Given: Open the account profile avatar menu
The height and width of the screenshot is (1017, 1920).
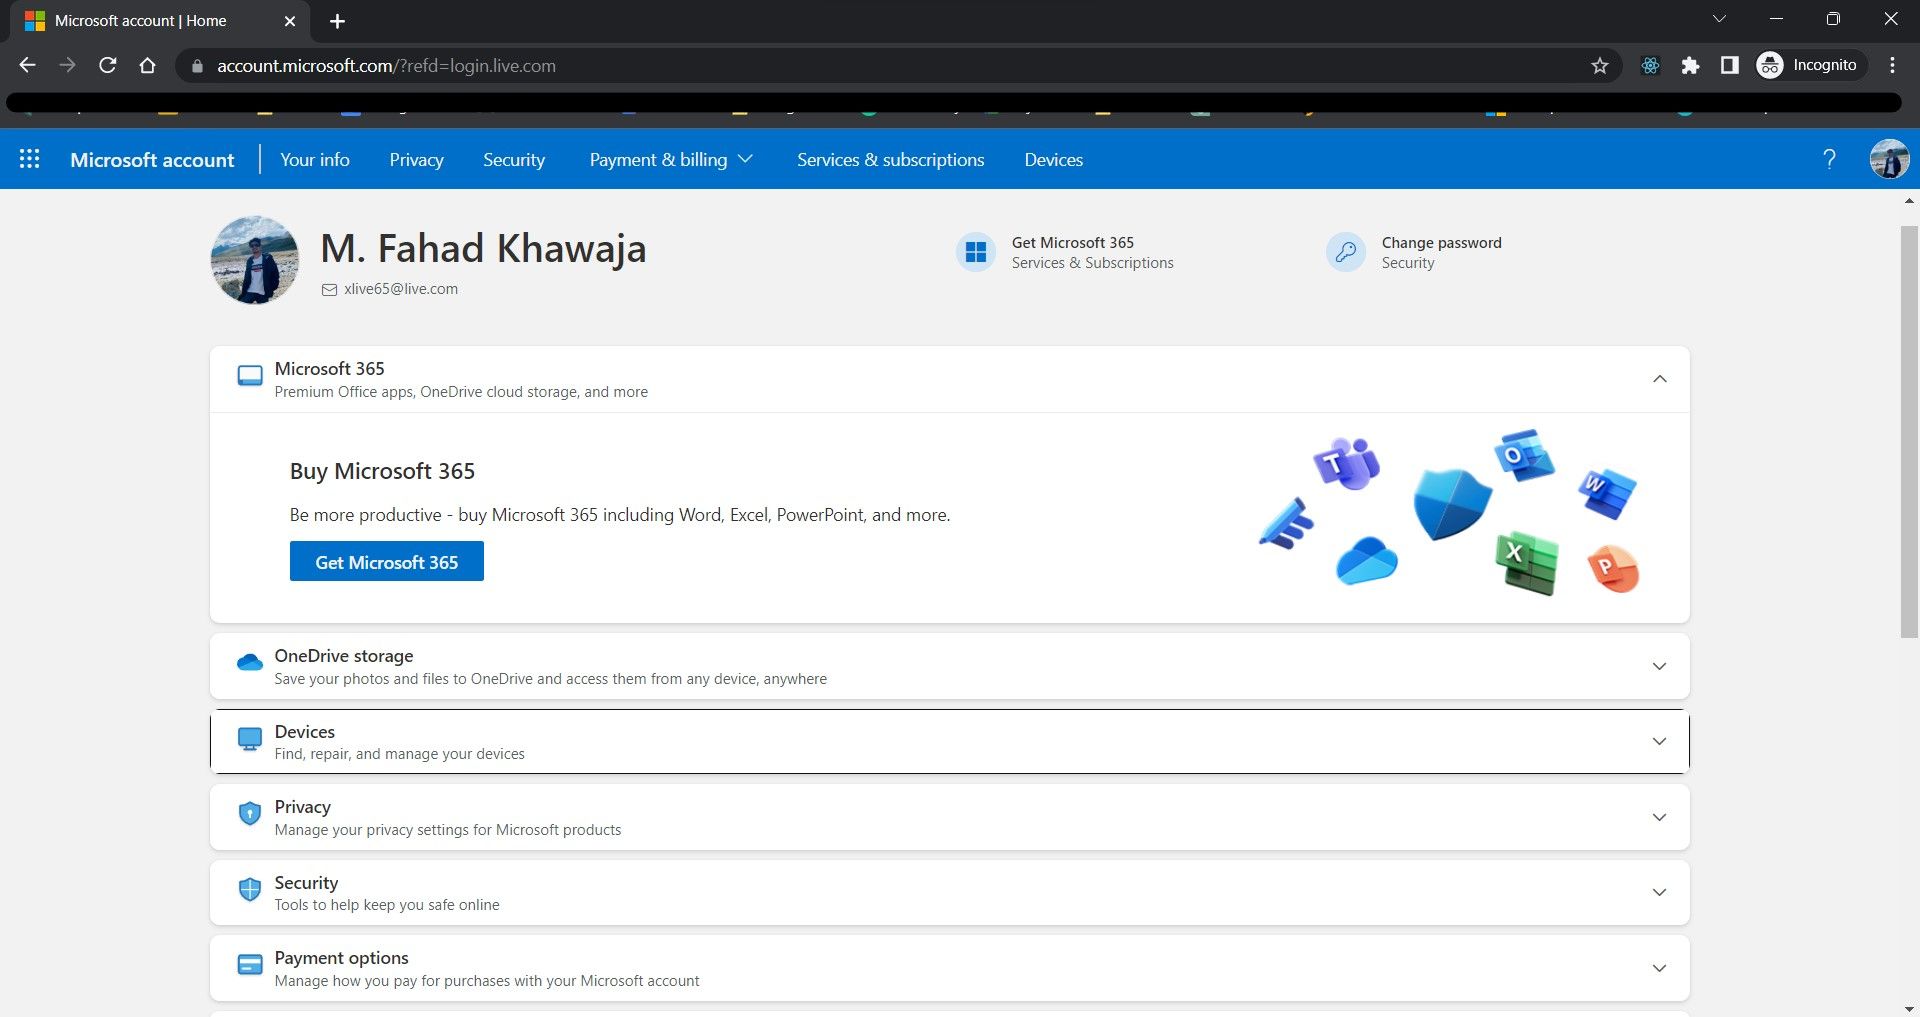Looking at the screenshot, I should pyautogui.click(x=1888, y=158).
